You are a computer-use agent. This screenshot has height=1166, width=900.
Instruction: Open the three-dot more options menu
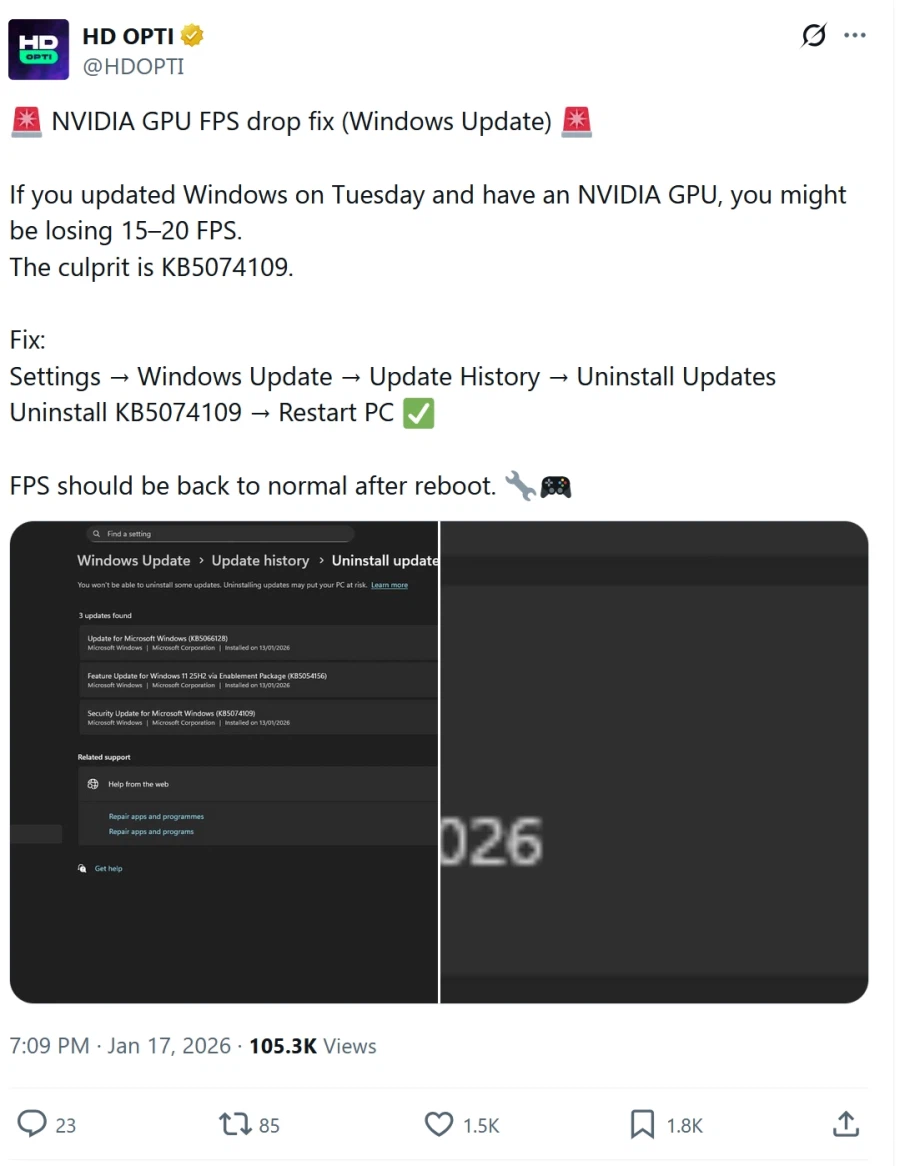pyautogui.click(x=855, y=35)
